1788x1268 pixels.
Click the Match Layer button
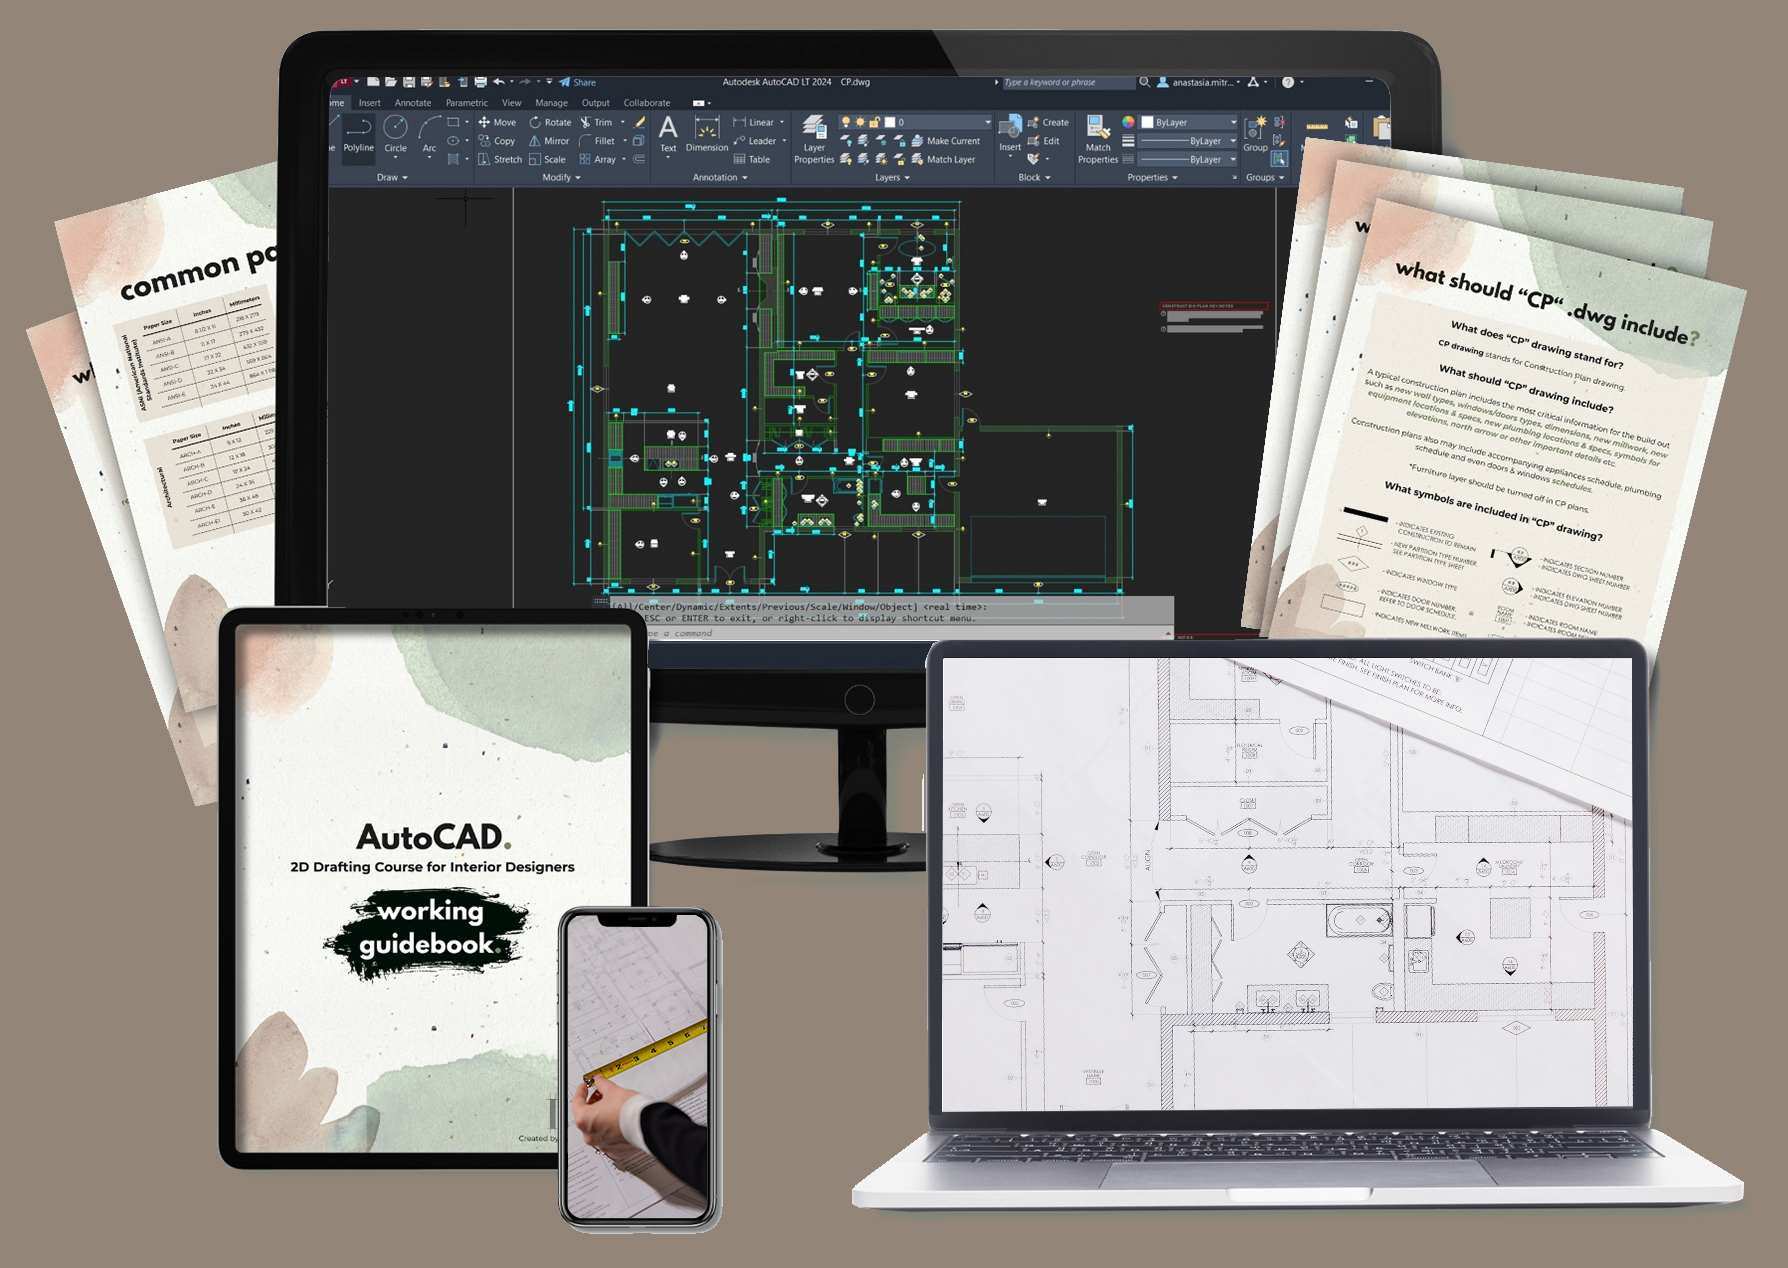tap(943, 159)
